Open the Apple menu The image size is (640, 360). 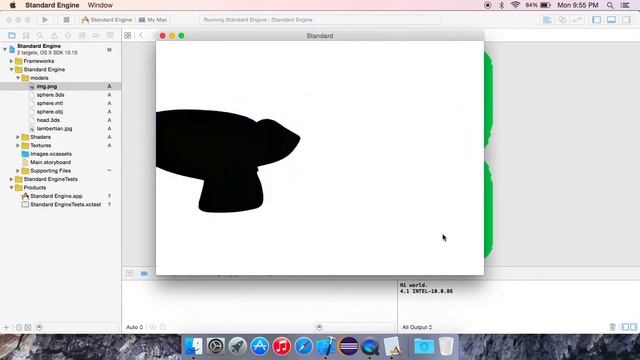(13, 5)
